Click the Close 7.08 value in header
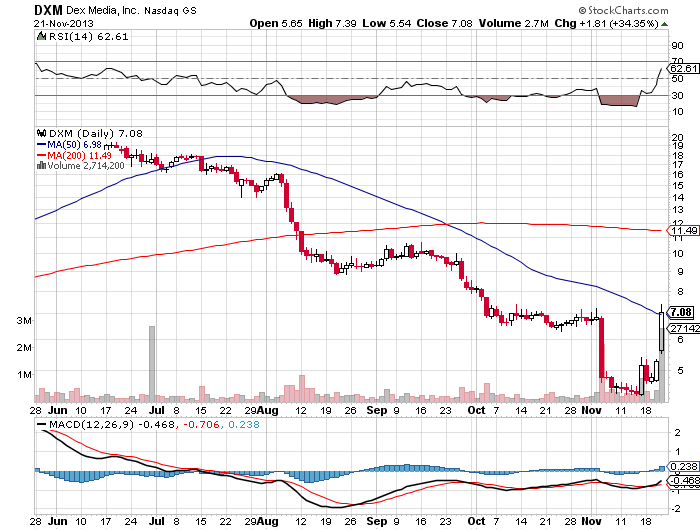Image resolution: width=700 pixels, height=530 pixels. (444, 23)
